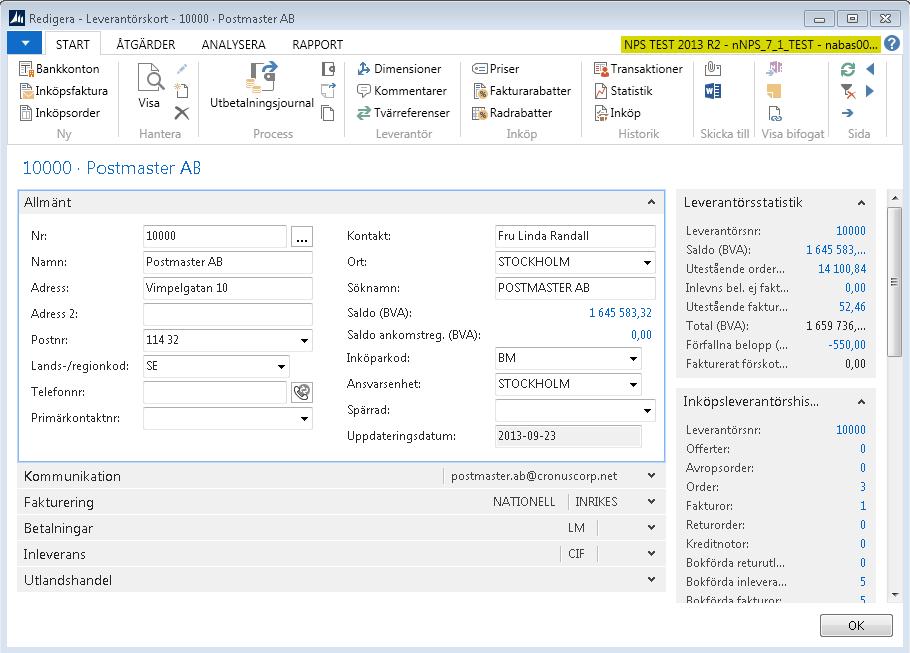Open the Utbetalningsjournal

pyautogui.click(x=262, y=86)
